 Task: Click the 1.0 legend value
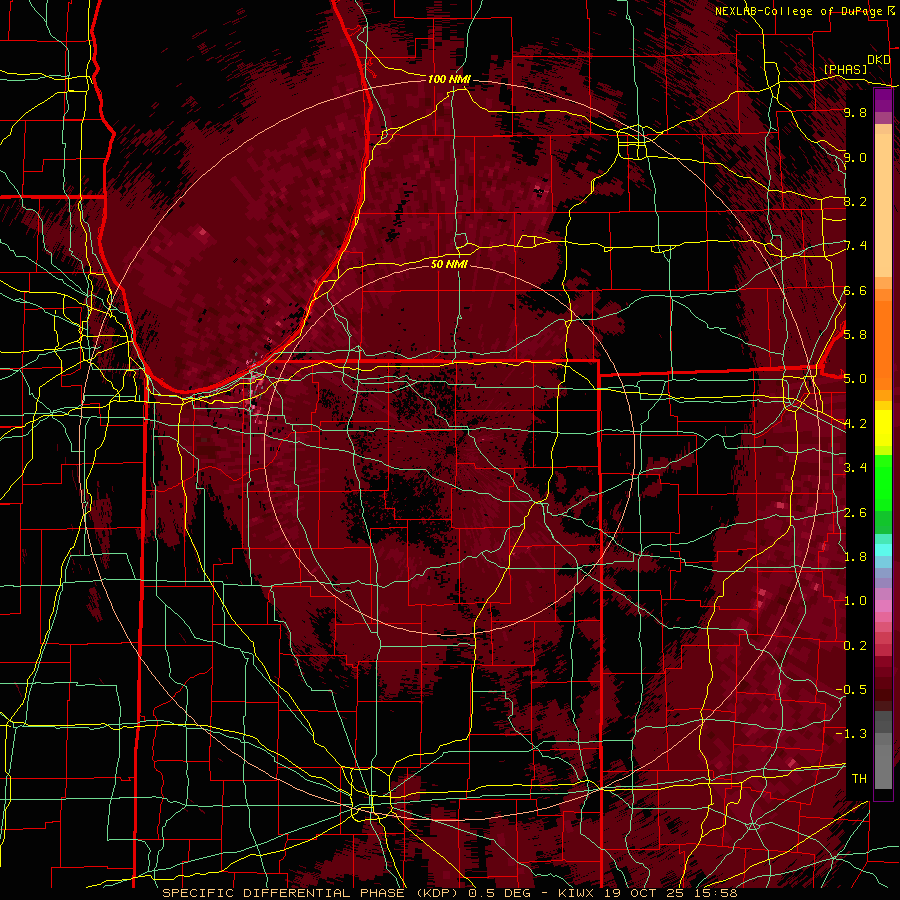click(x=855, y=601)
